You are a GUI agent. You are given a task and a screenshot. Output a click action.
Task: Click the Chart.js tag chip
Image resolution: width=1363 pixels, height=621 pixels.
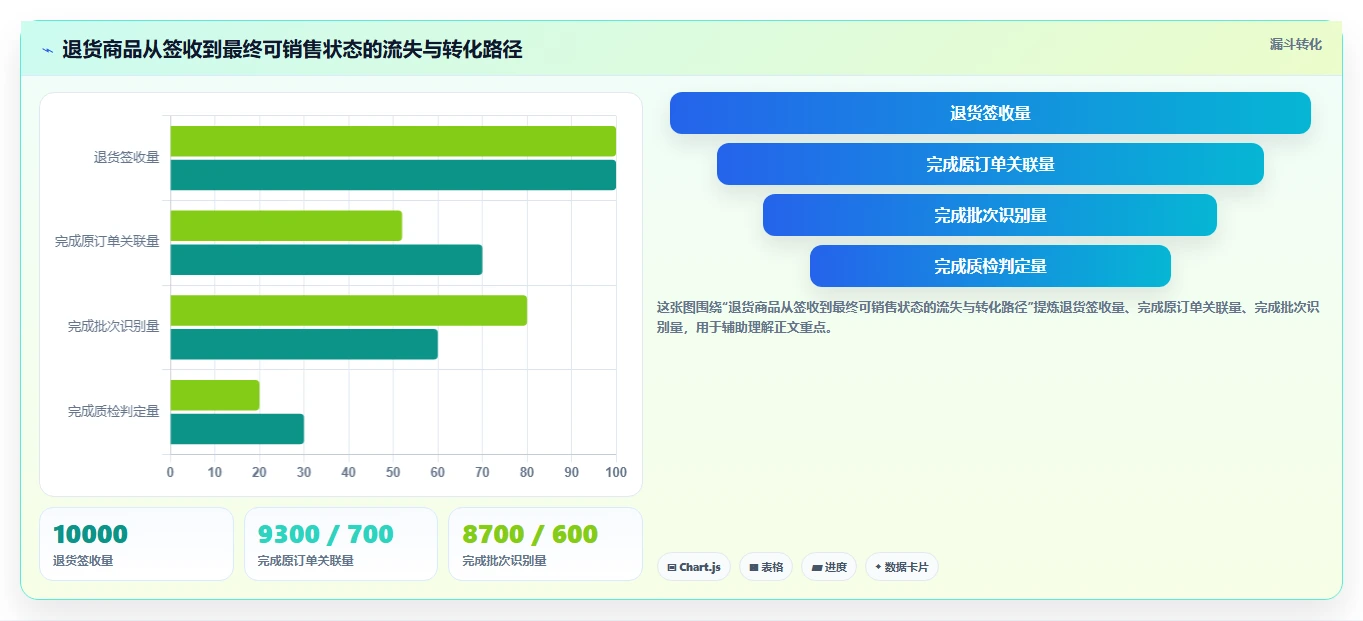694,567
